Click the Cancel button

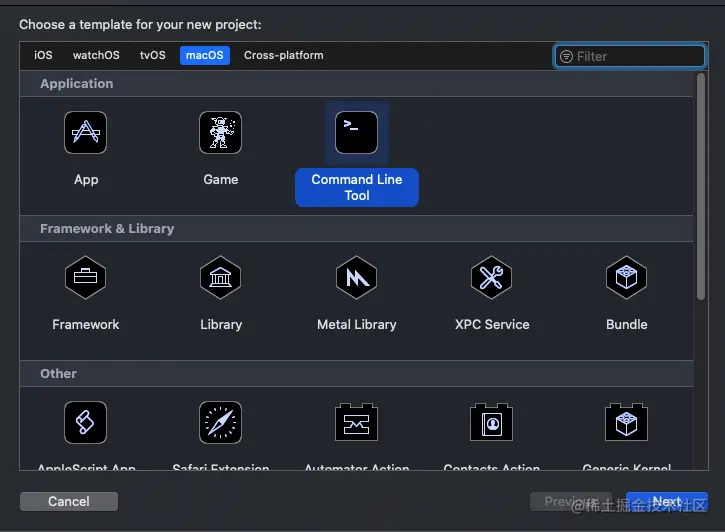[x=69, y=501]
